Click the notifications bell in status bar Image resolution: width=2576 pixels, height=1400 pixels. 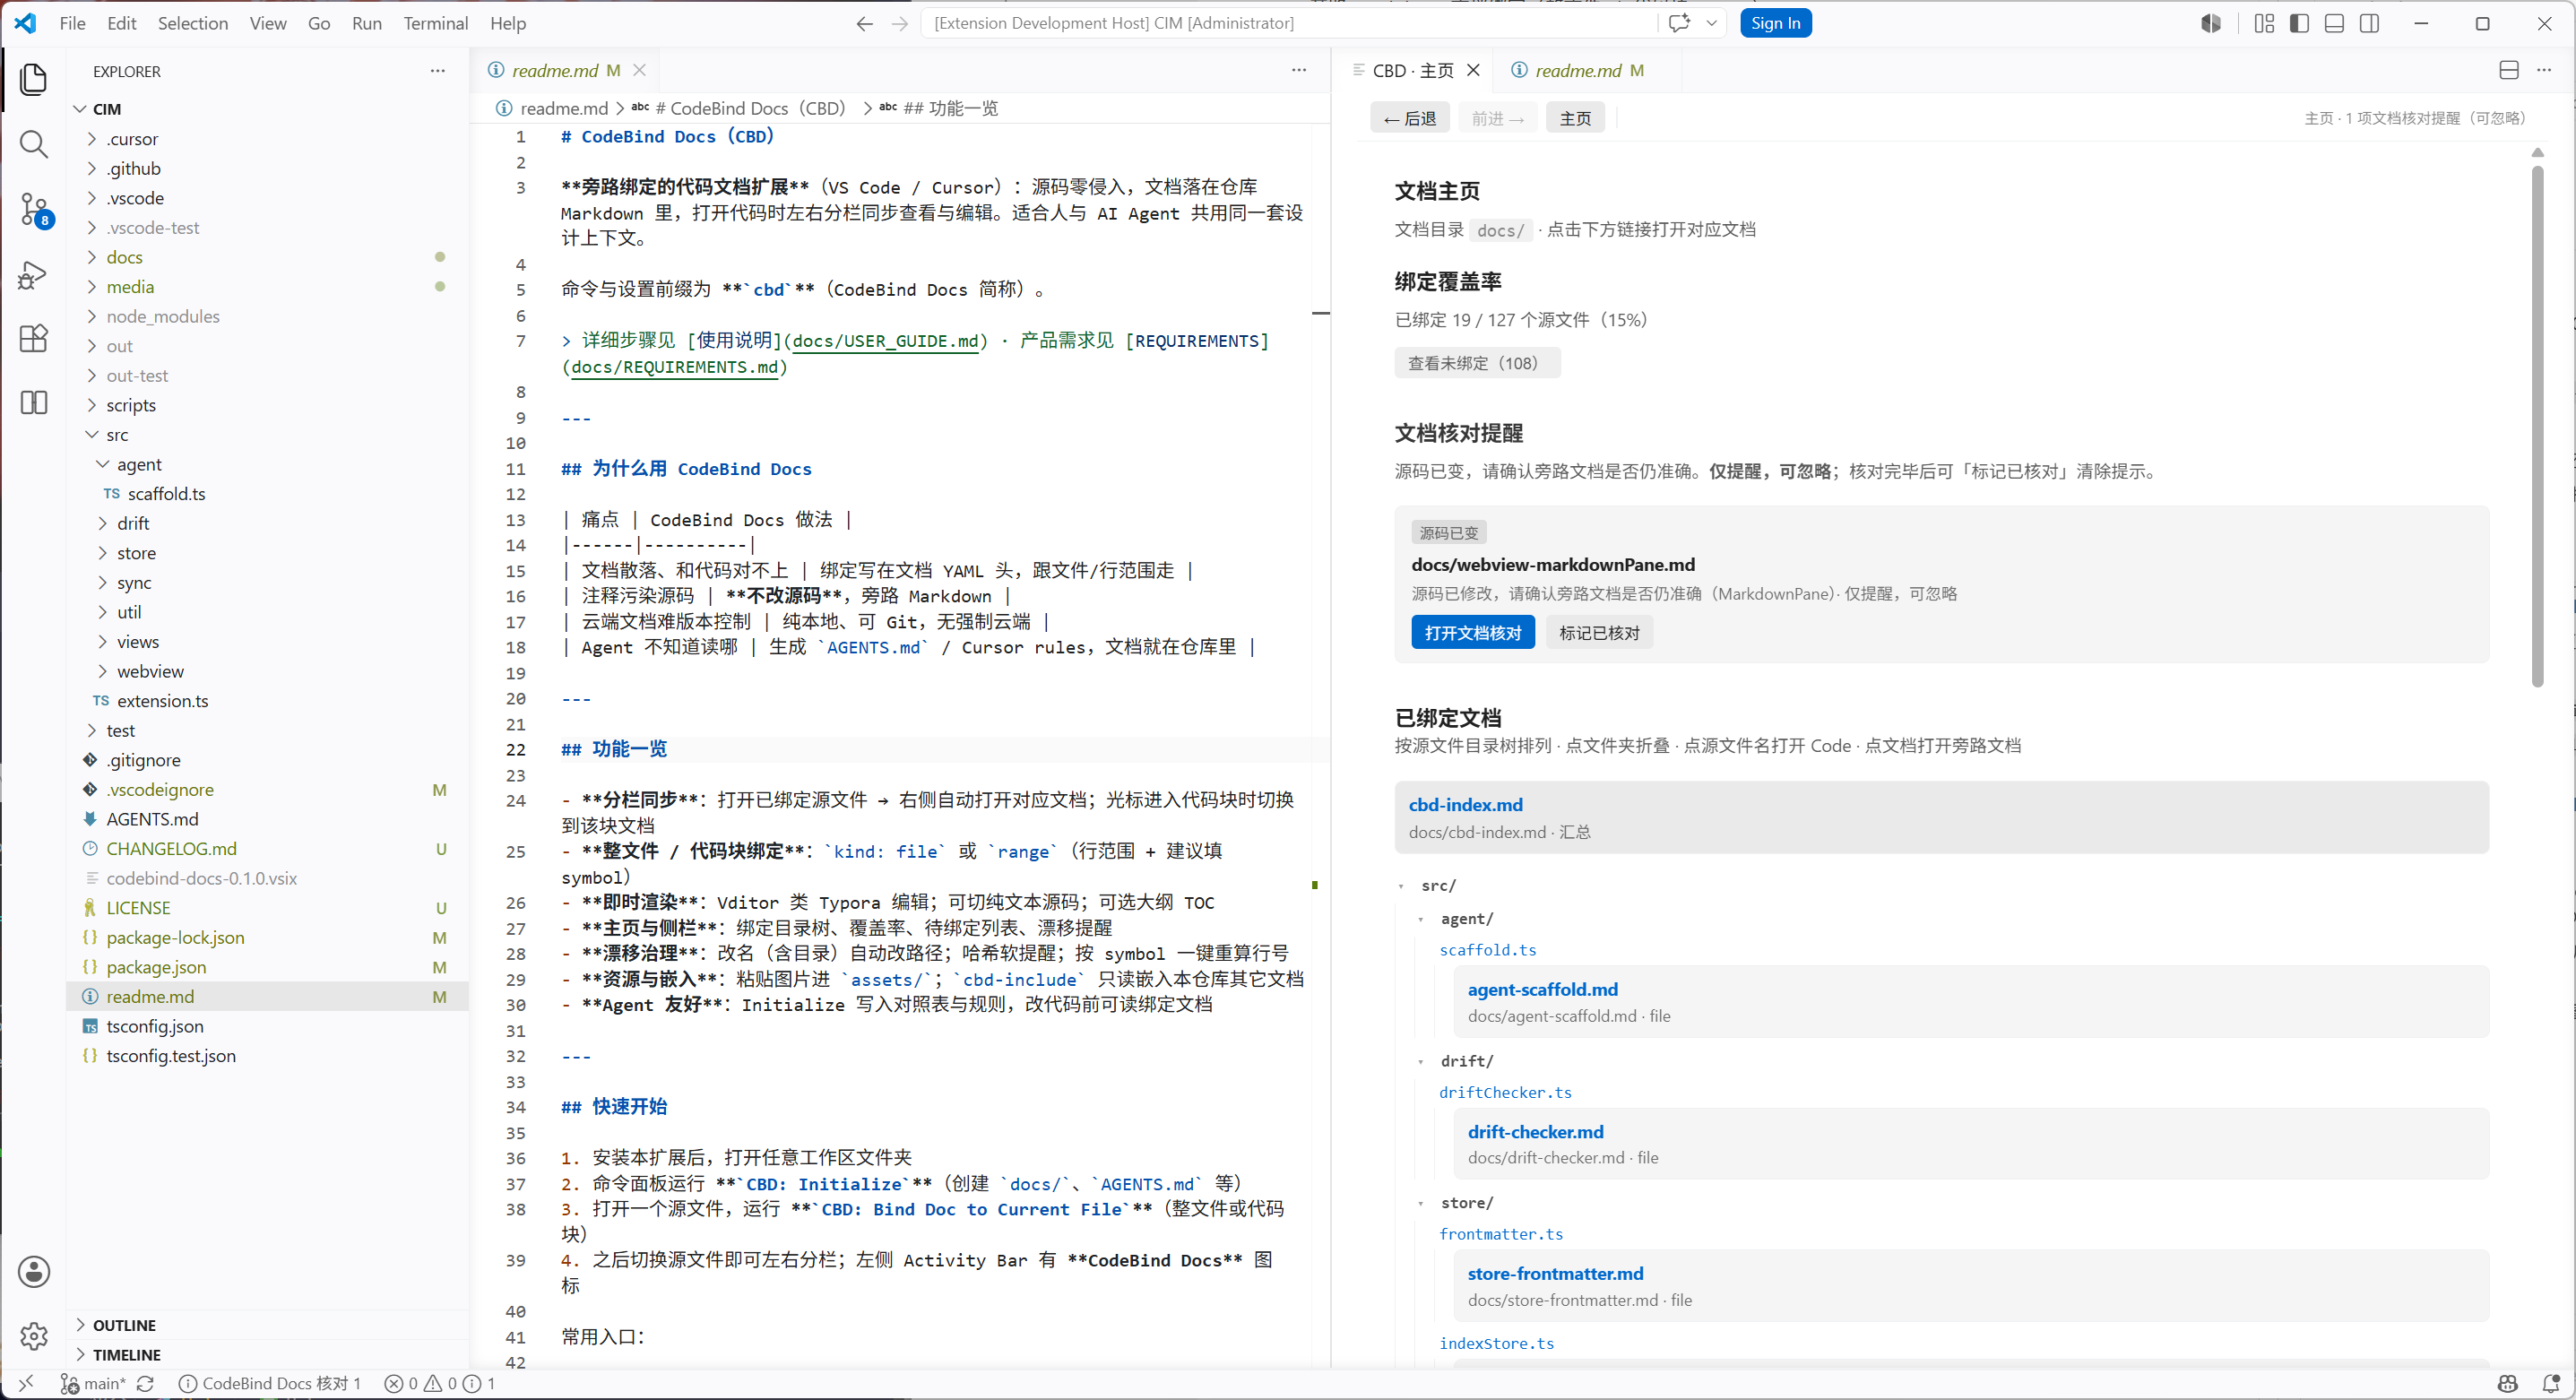pos(2551,1384)
